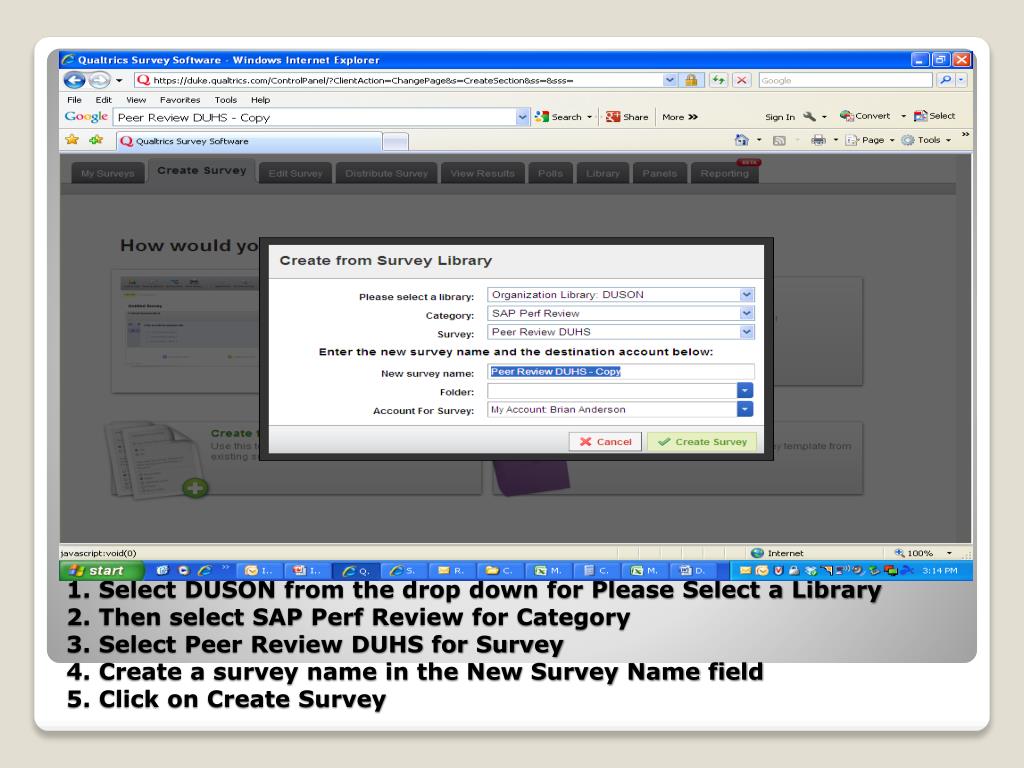The width and height of the screenshot is (1024, 768).
Task: Select the Qualtrics Survey Software browser tab
Action: [249, 141]
